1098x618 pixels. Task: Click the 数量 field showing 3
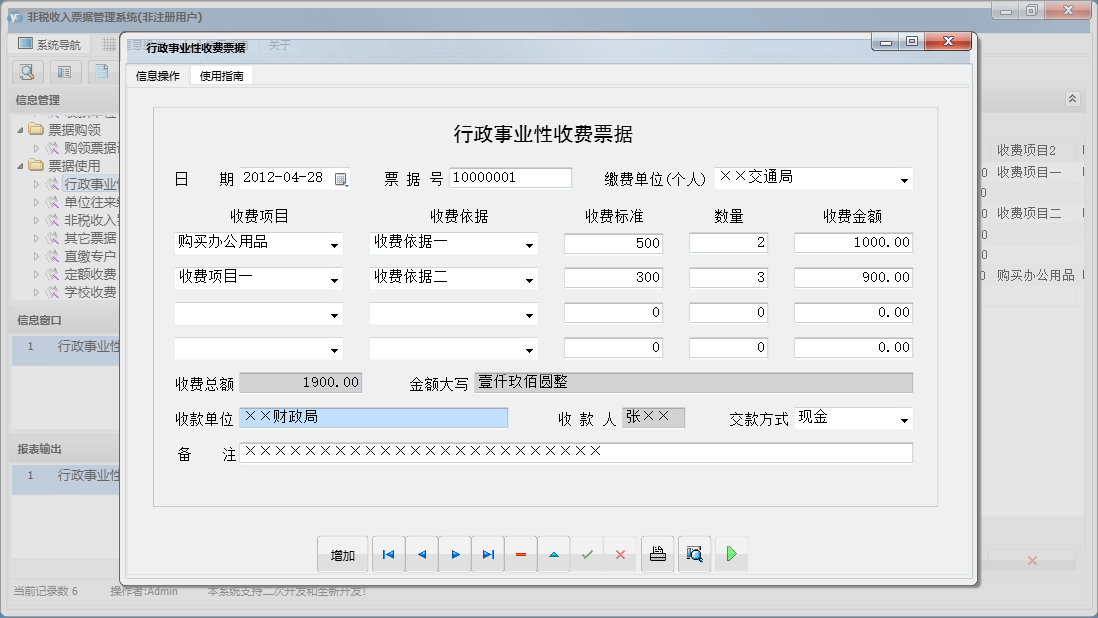tap(728, 278)
